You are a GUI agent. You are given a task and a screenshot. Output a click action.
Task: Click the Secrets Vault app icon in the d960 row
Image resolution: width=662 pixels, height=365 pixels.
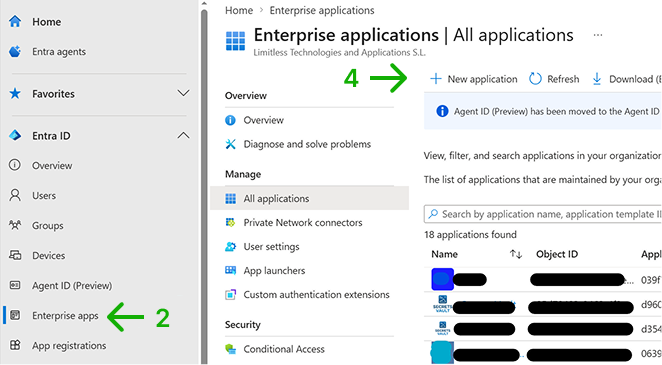pos(442,303)
